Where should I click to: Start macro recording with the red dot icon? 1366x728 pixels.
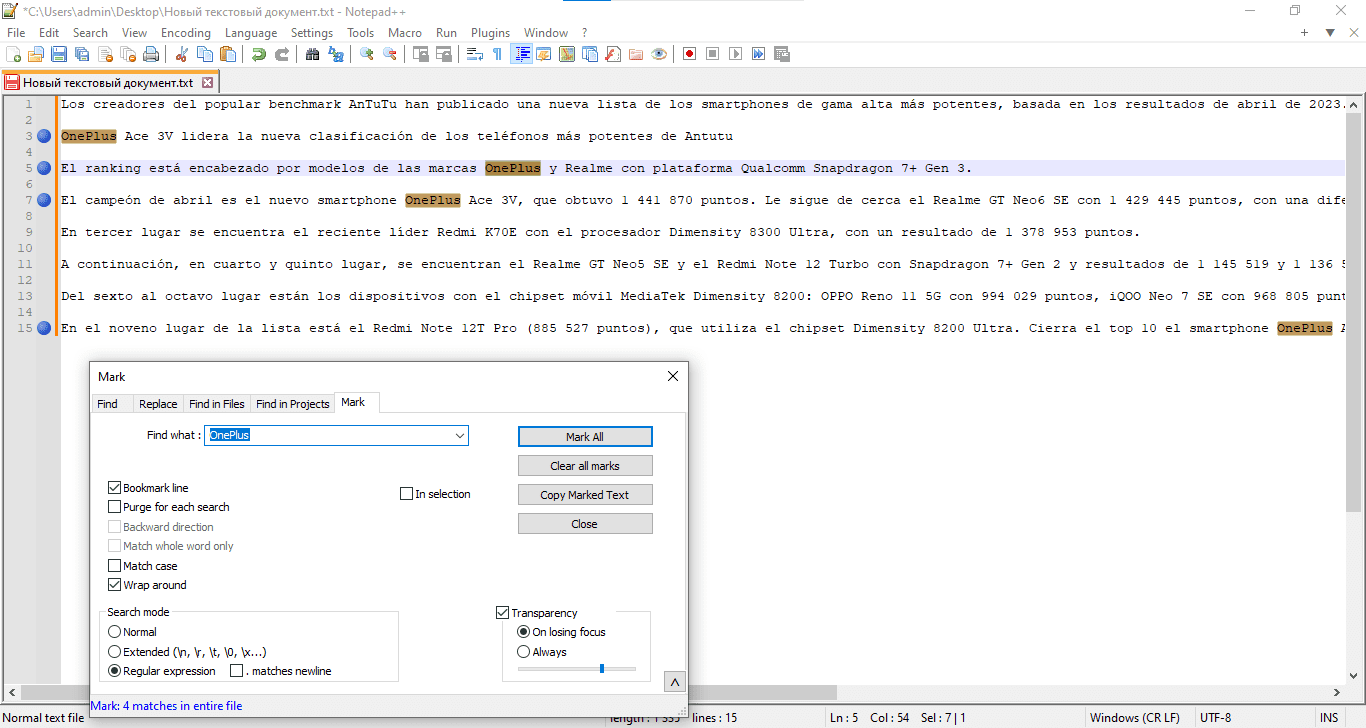(x=689, y=54)
